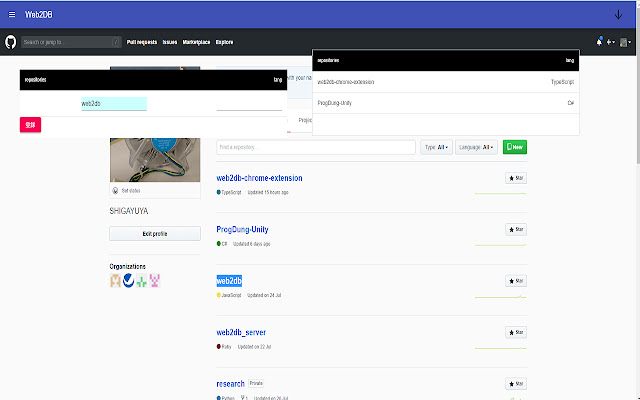The width and height of the screenshot is (640, 400).
Task: Go to Pull requests
Action: click(x=142, y=42)
